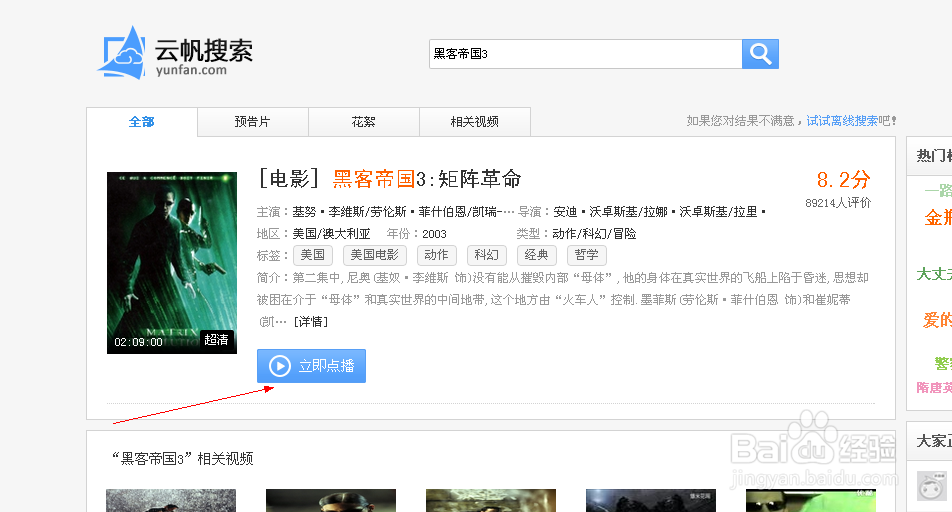Switch to the 相关视频 tab

pos(475,122)
